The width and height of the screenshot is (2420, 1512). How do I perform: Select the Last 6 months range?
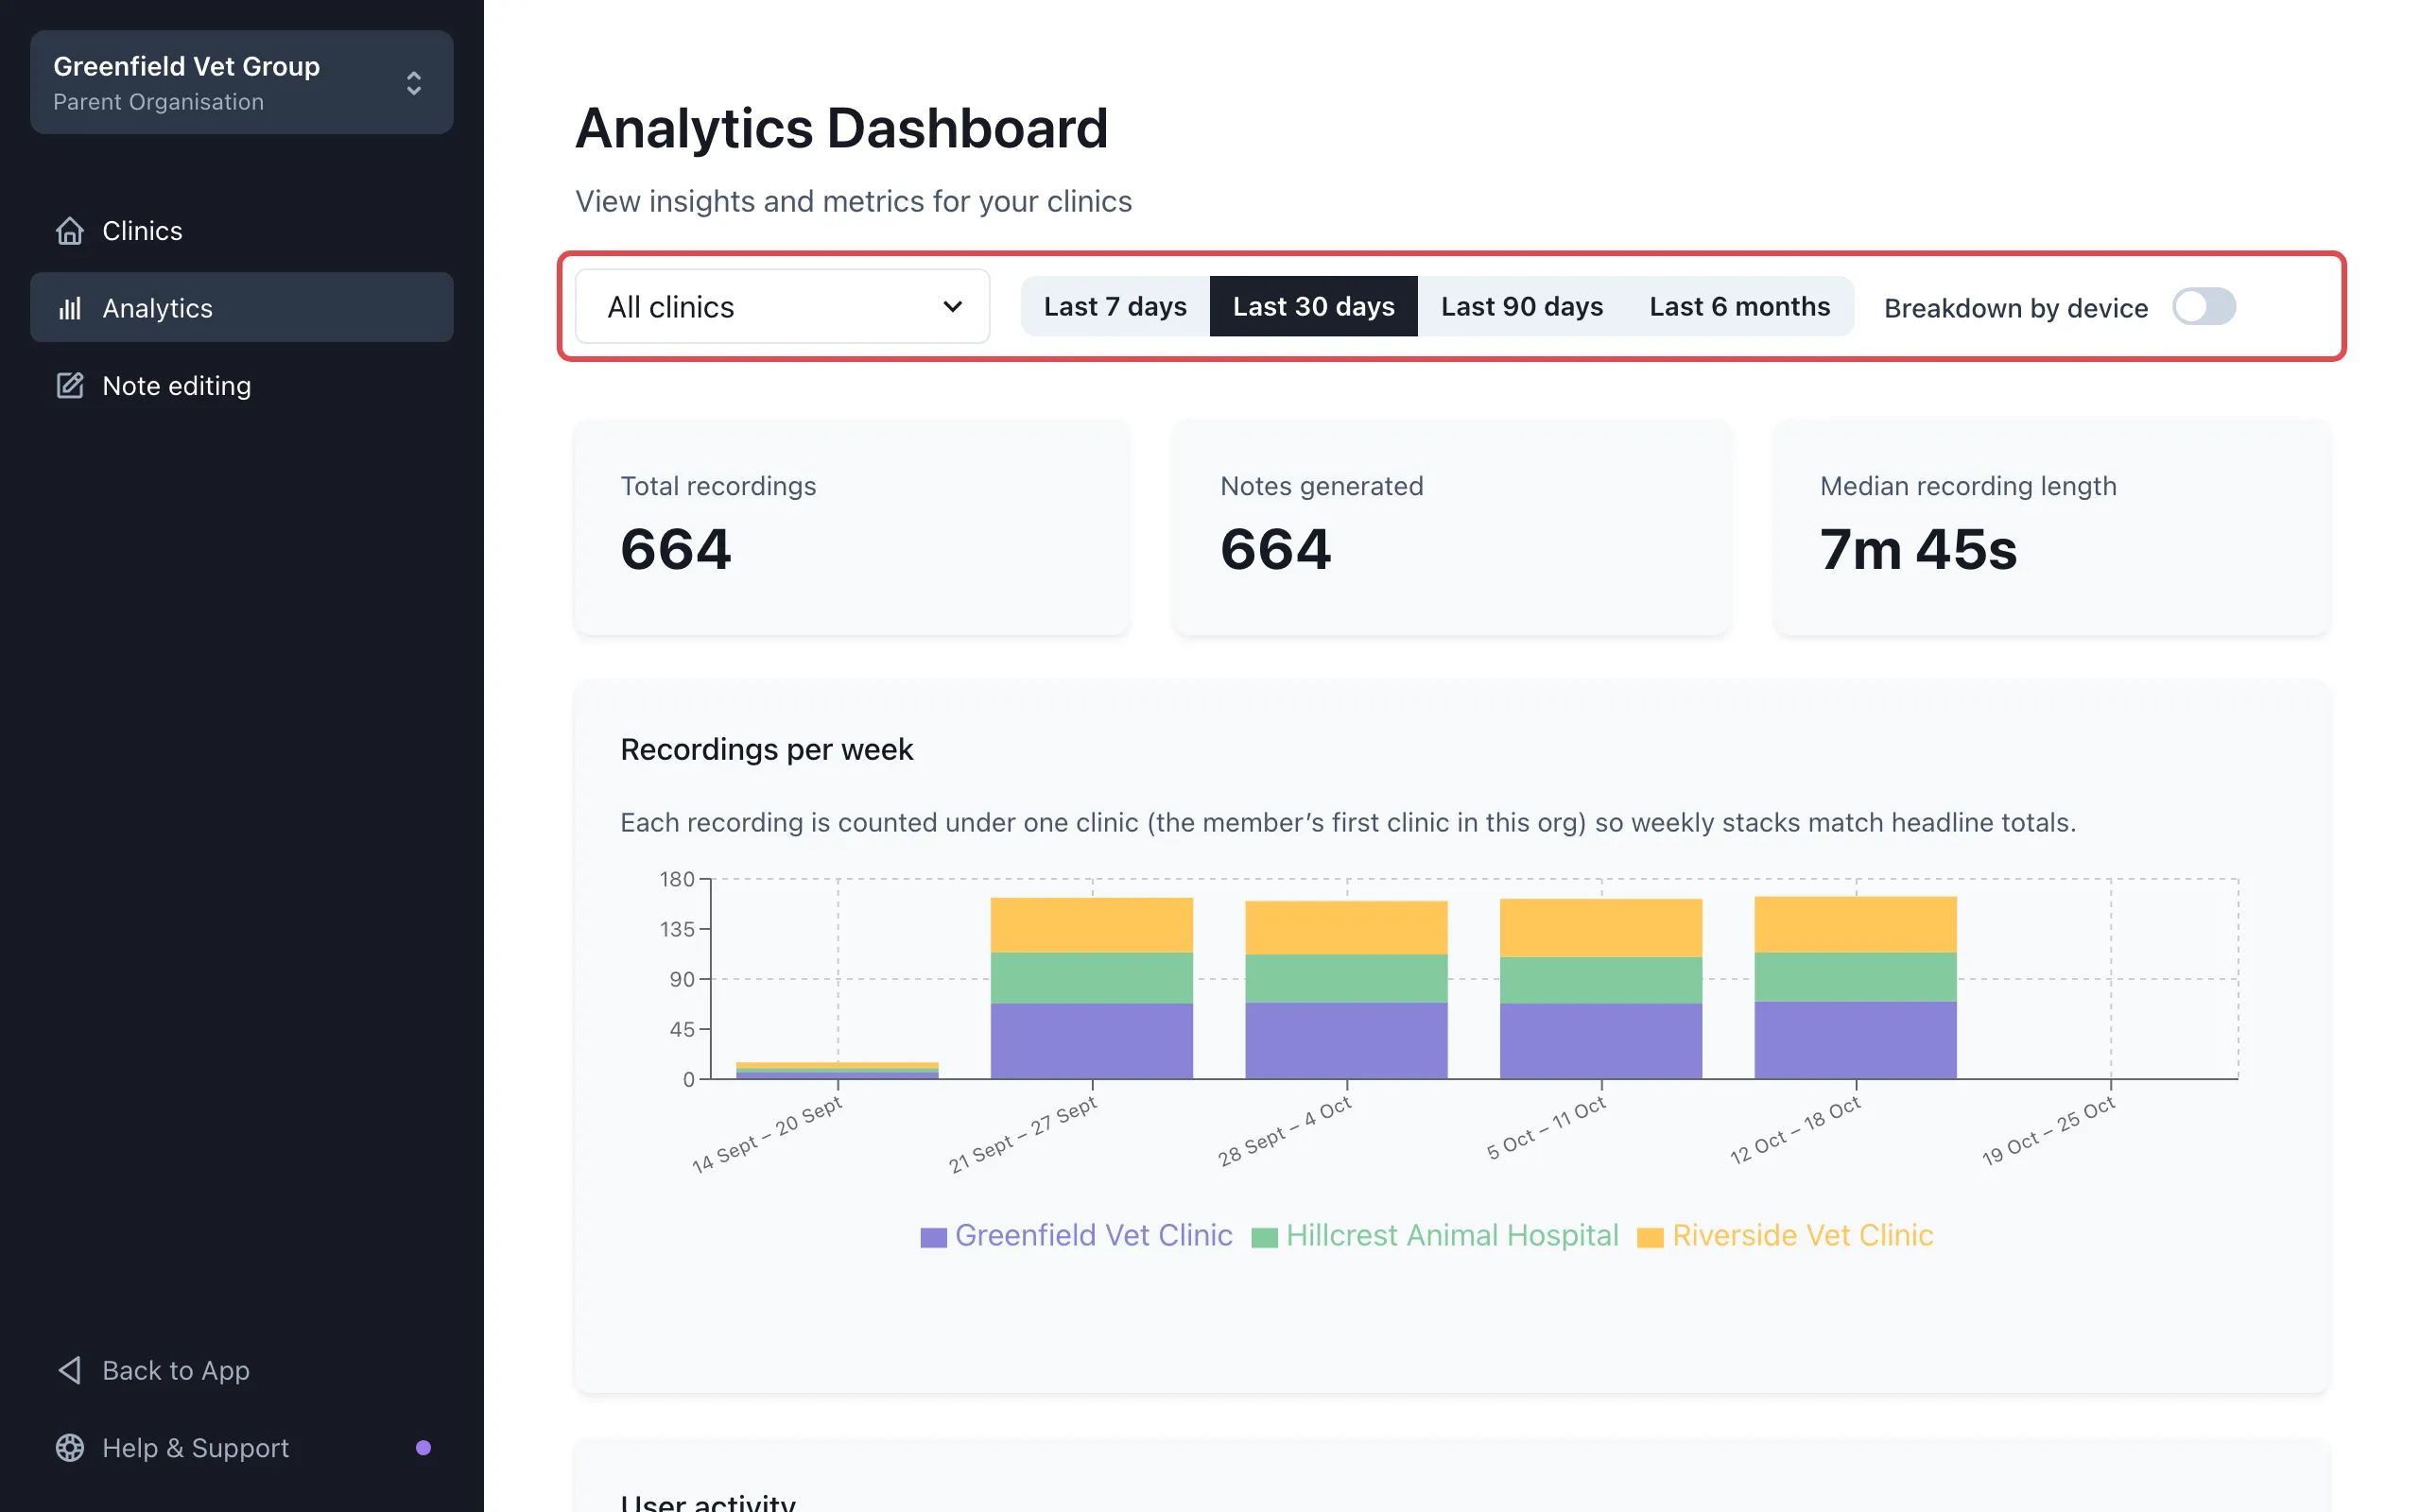click(x=1739, y=306)
